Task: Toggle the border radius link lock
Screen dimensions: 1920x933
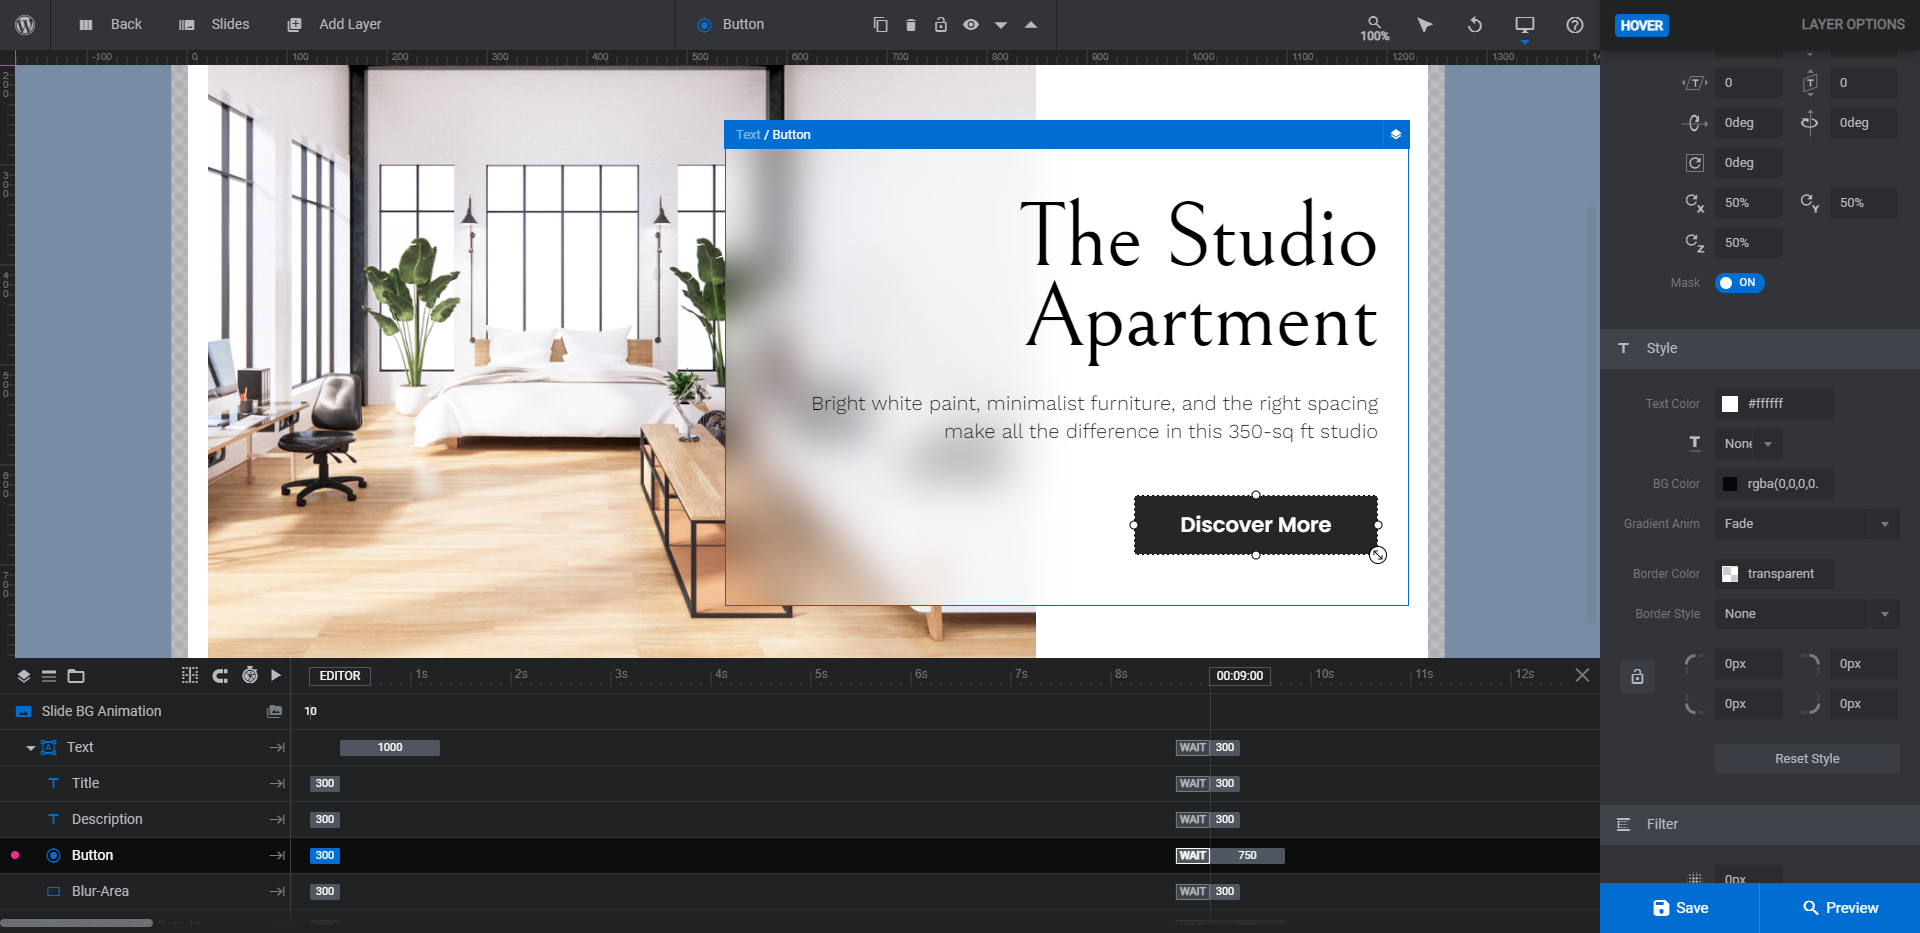Action: [1637, 677]
